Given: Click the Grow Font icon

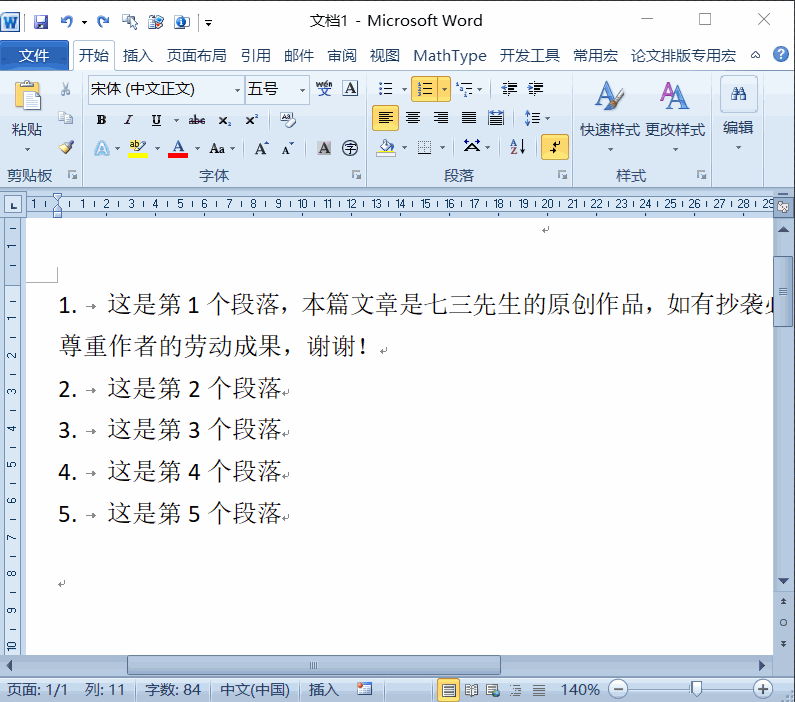Looking at the screenshot, I should [261, 149].
